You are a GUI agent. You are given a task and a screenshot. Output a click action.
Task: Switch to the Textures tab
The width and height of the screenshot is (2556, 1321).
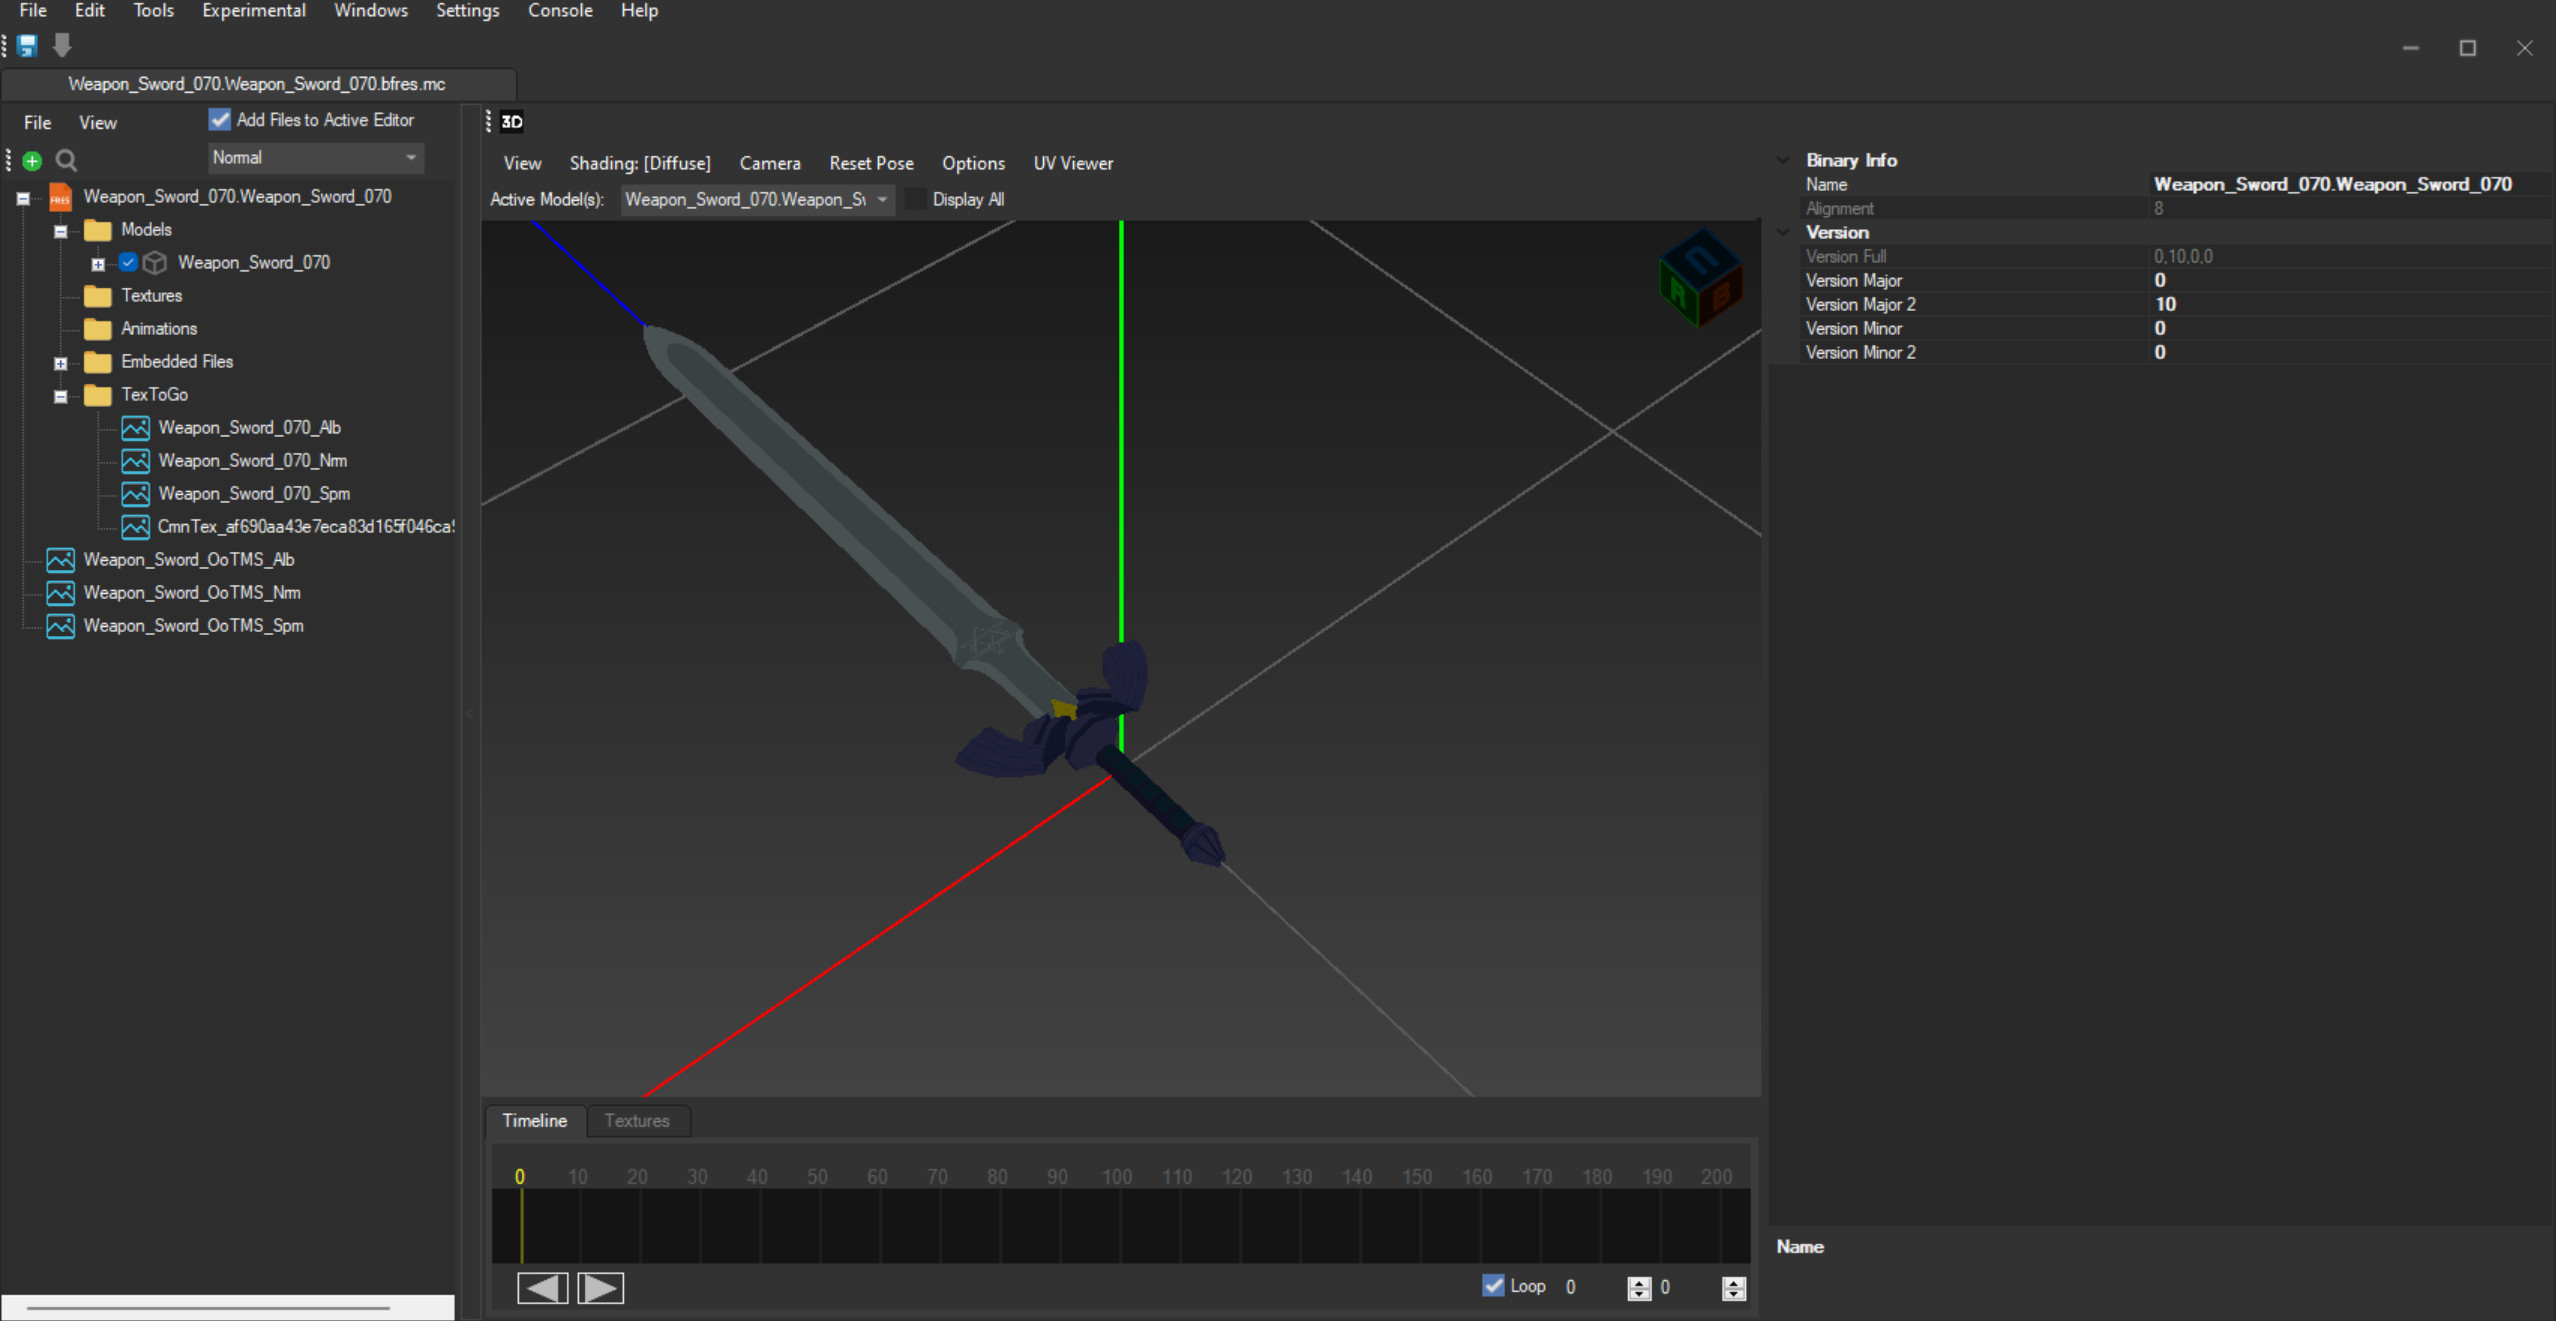click(x=637, y=1121)
